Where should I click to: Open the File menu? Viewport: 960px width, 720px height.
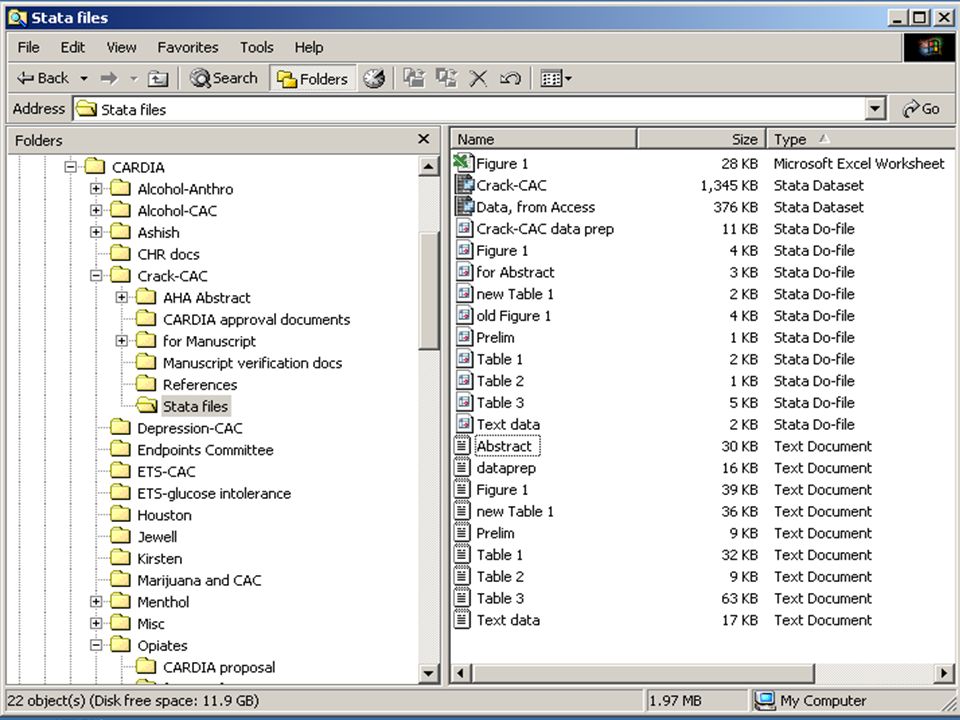pos(28,47)
